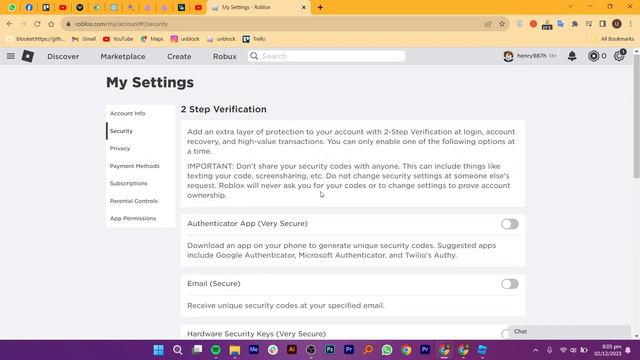Open the Maps bookmark

(152, 39)
